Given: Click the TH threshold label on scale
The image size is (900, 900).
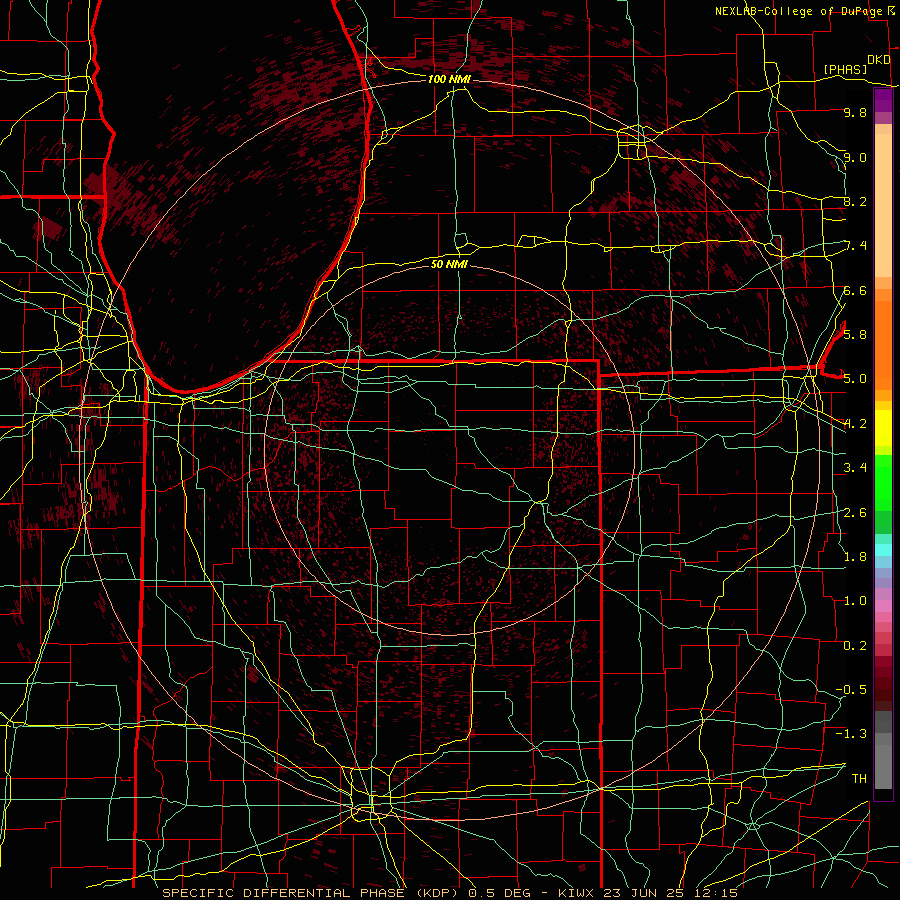Looking at the screenshot, I should [x=859, y=778].
